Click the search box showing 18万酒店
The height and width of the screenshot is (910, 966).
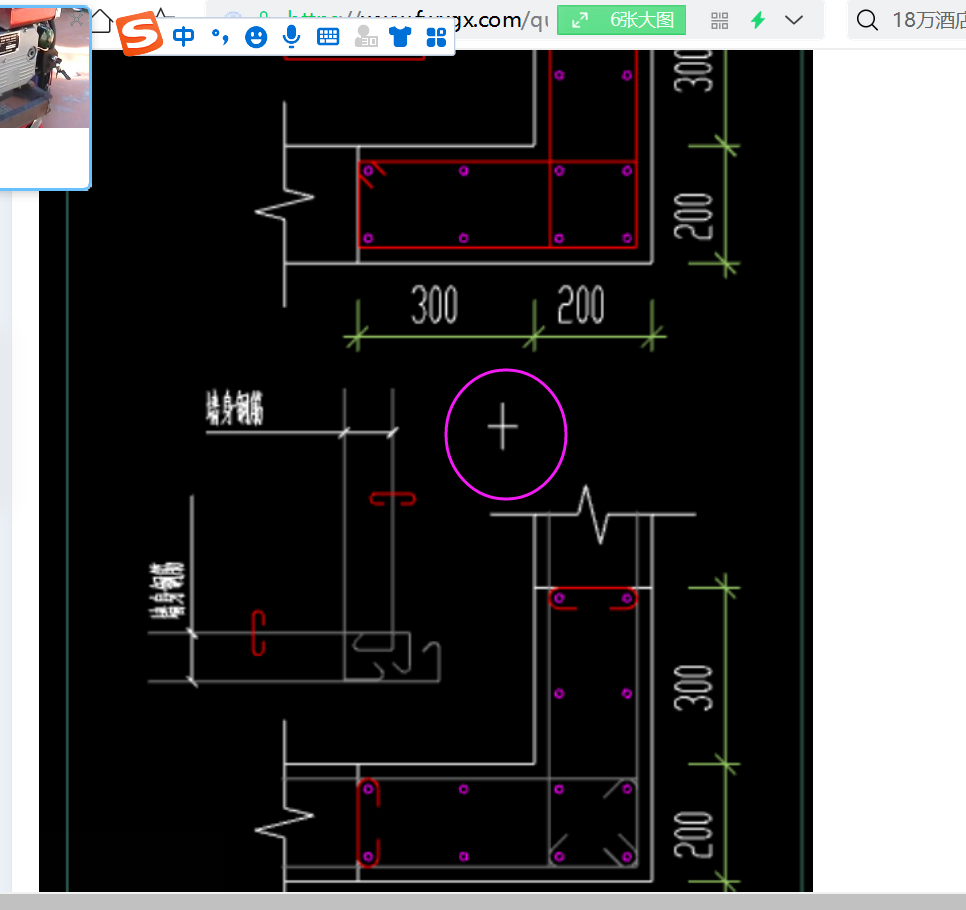[907, 20]
